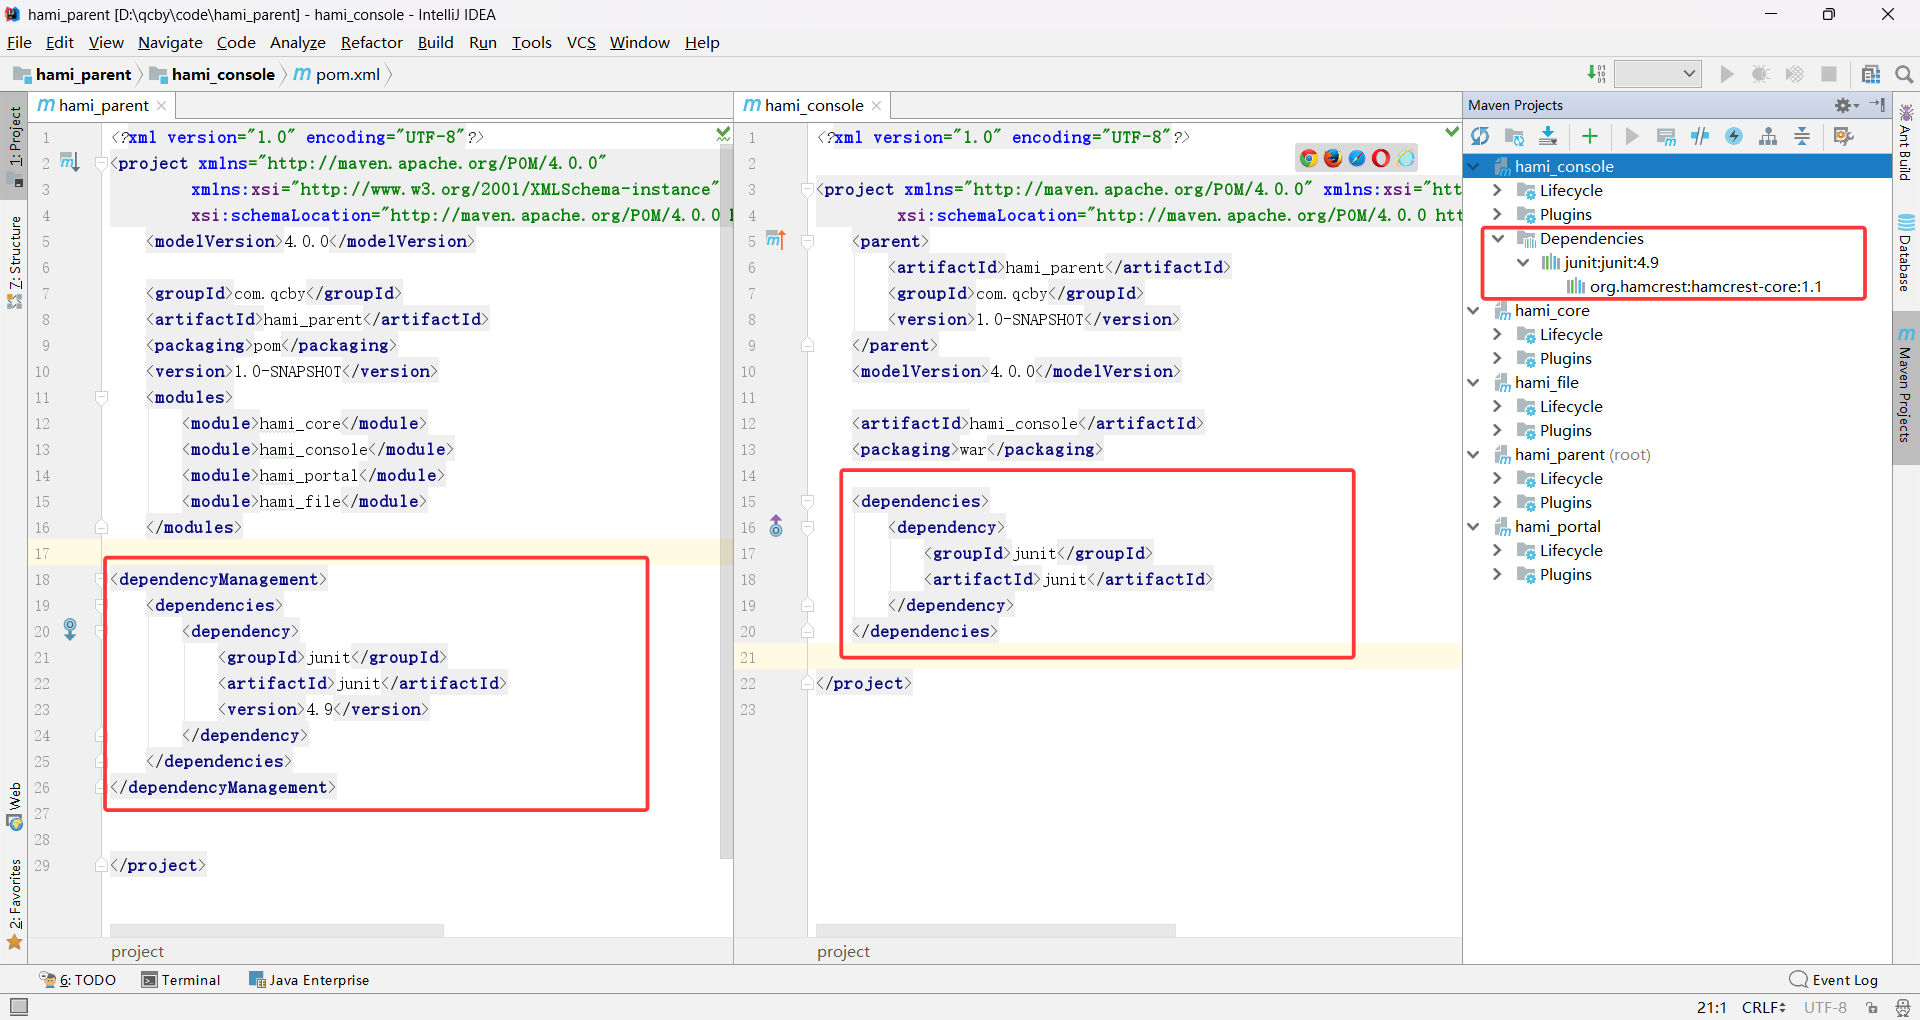The image size is (1920, 1020).
Task: Expand Lifecycle under hami_portal
Action: 1497,550
